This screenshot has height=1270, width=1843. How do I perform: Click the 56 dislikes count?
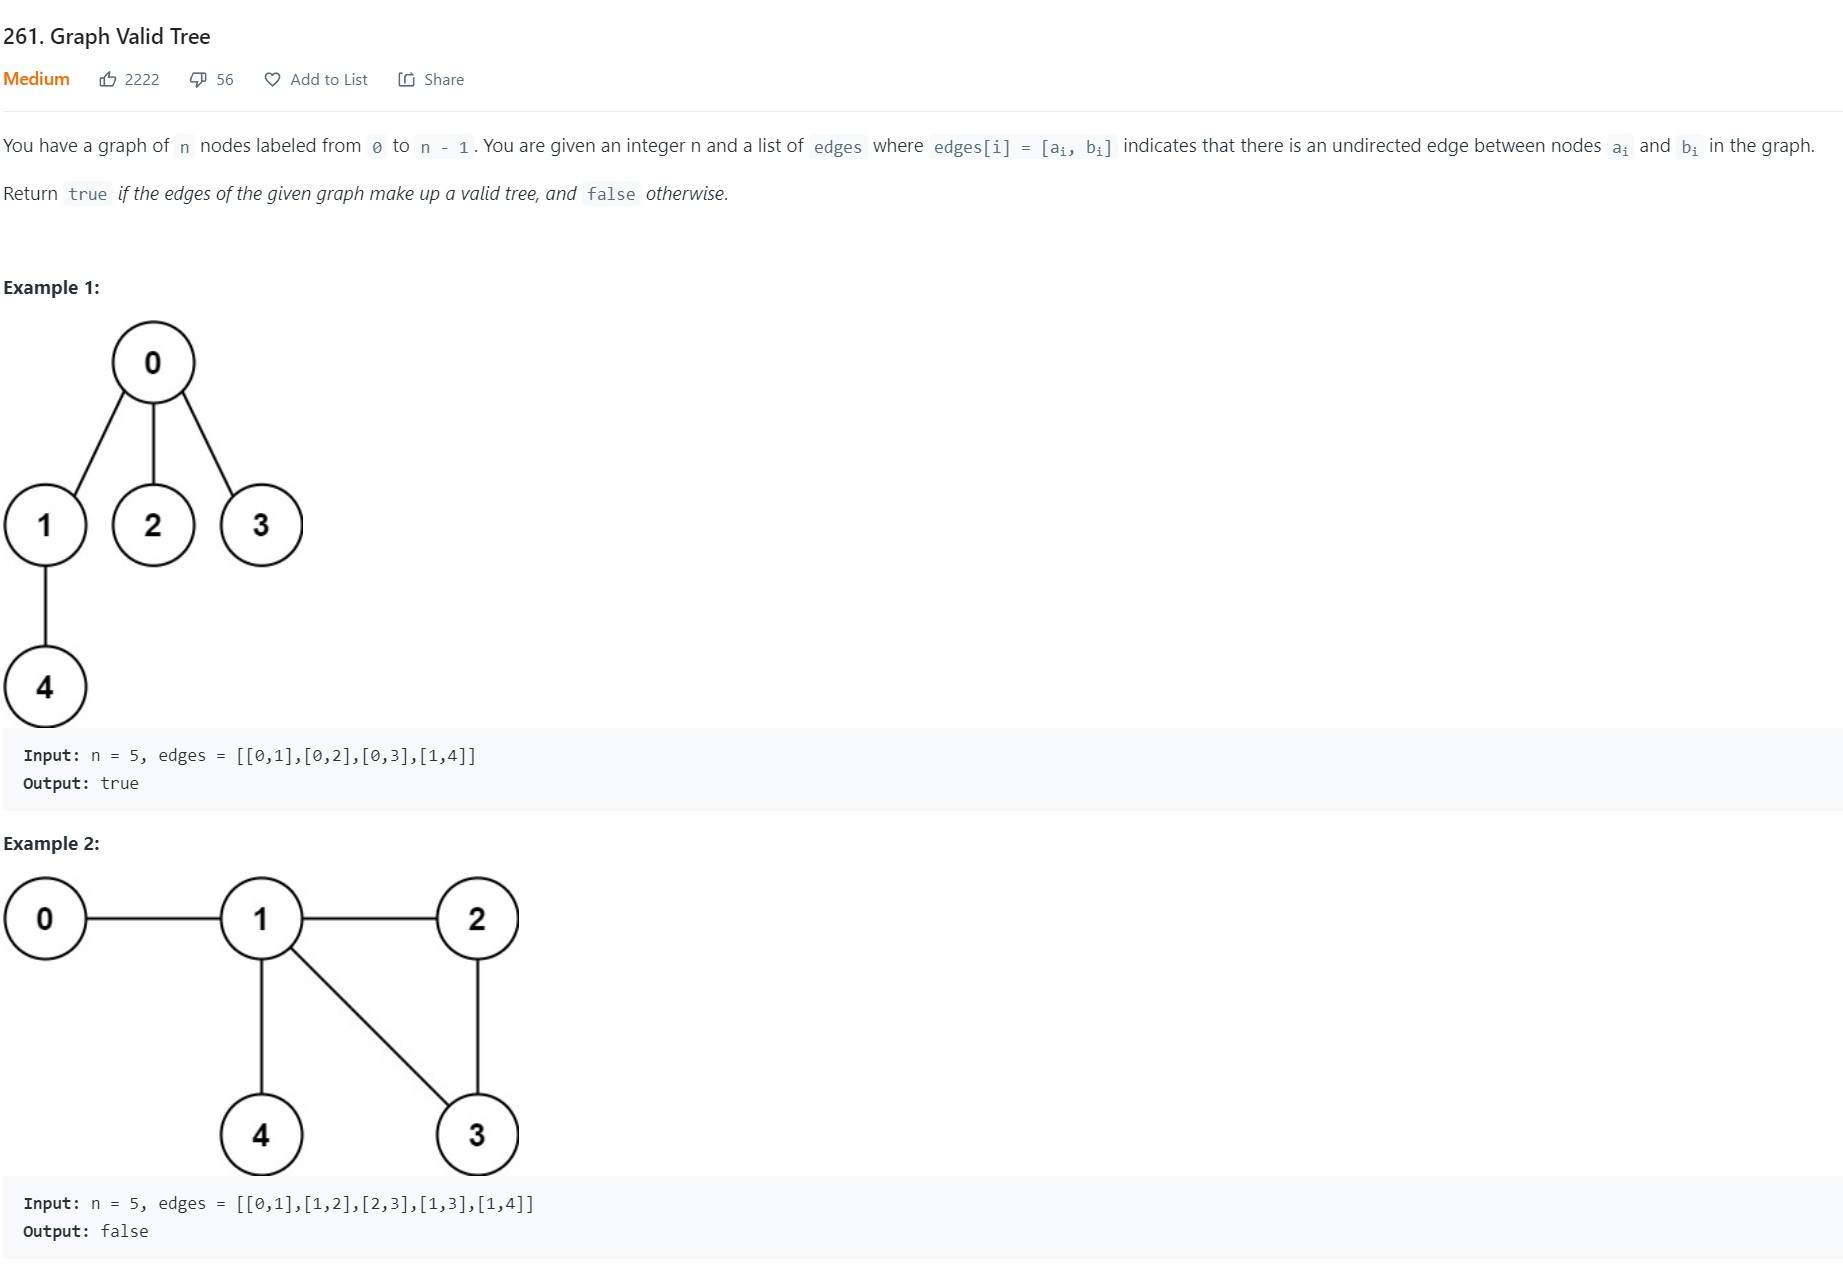[225, 79]
